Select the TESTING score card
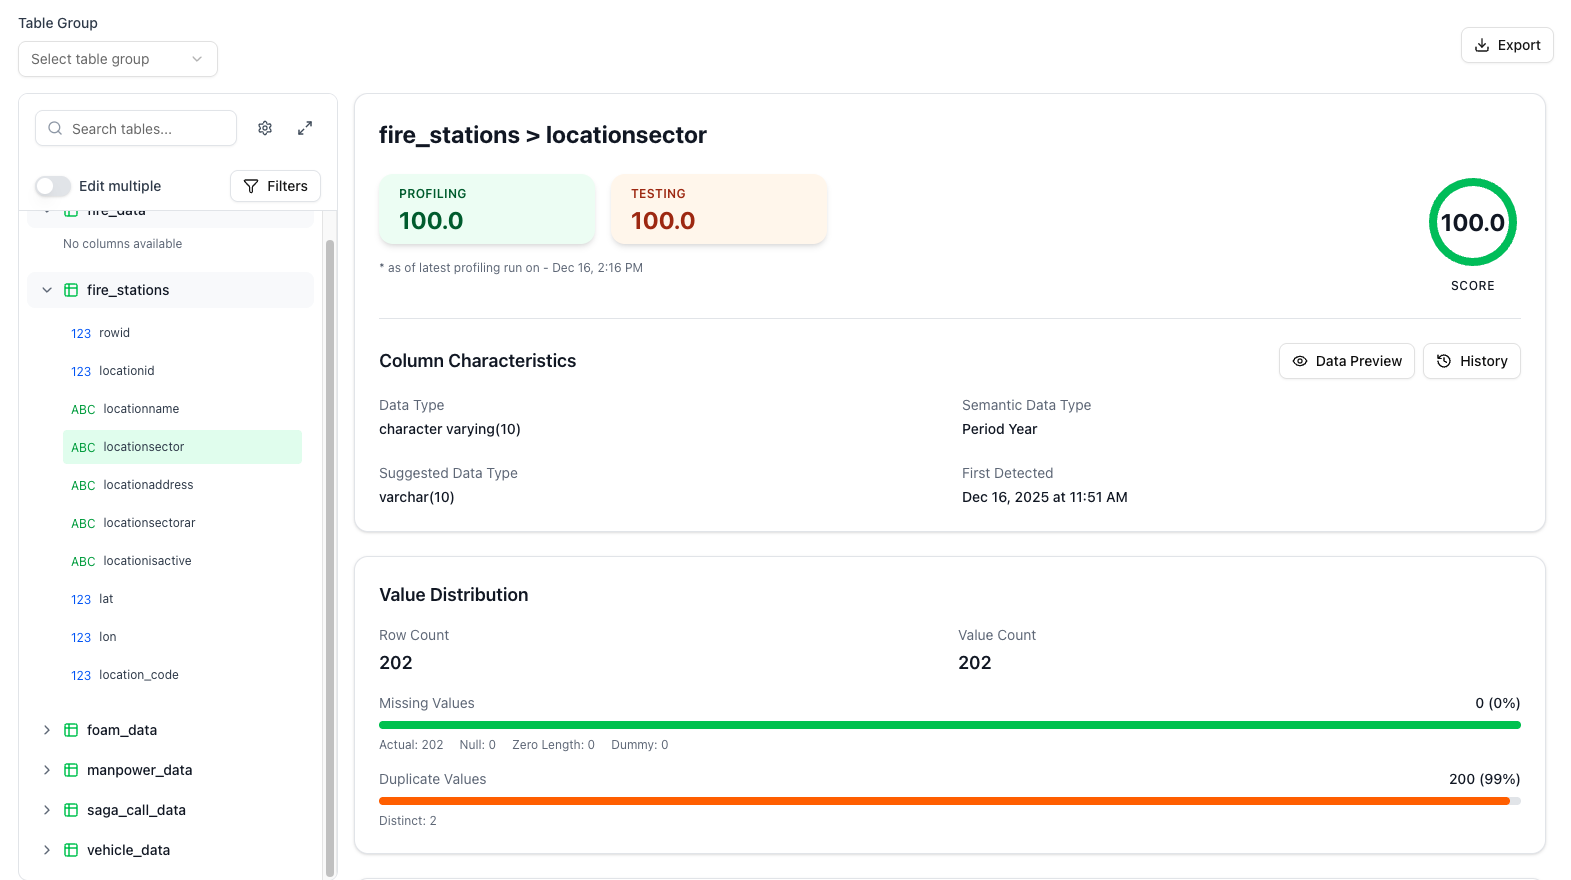 [x=718, y=209]
